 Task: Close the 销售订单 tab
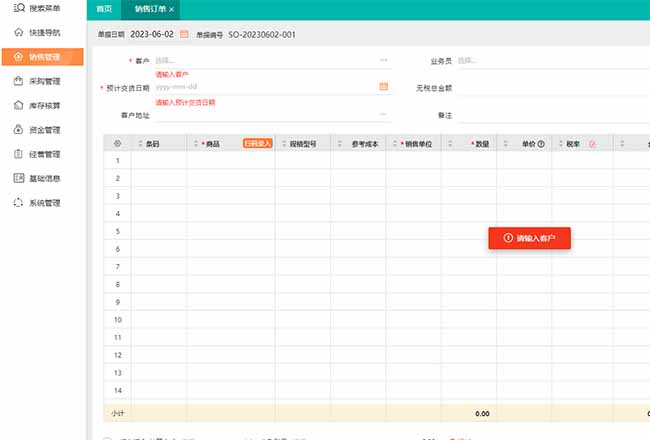pos(172,9)
